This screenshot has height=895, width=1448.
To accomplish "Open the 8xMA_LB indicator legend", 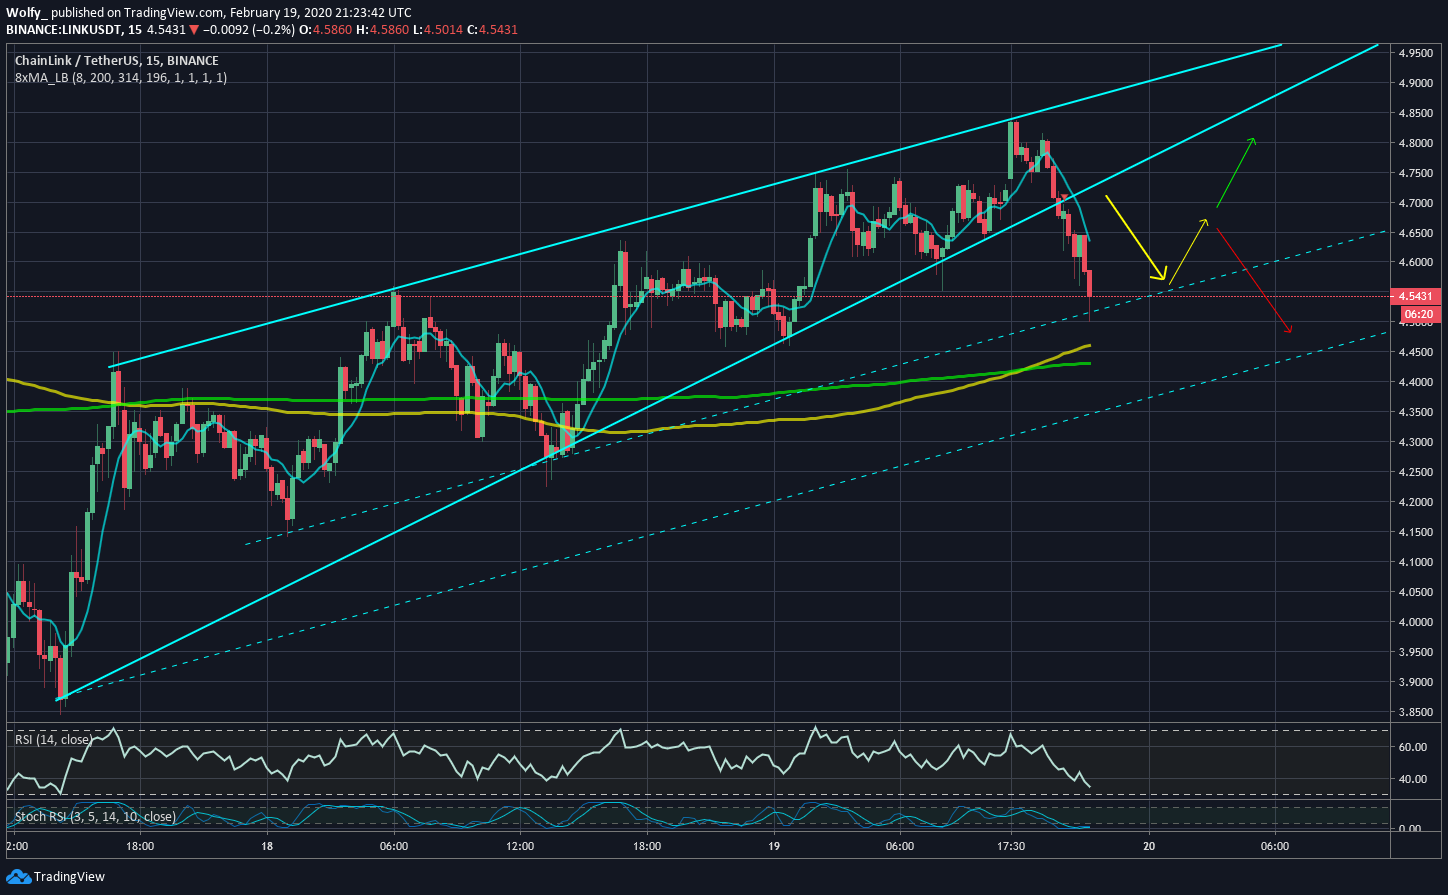I will pos(121,77).
